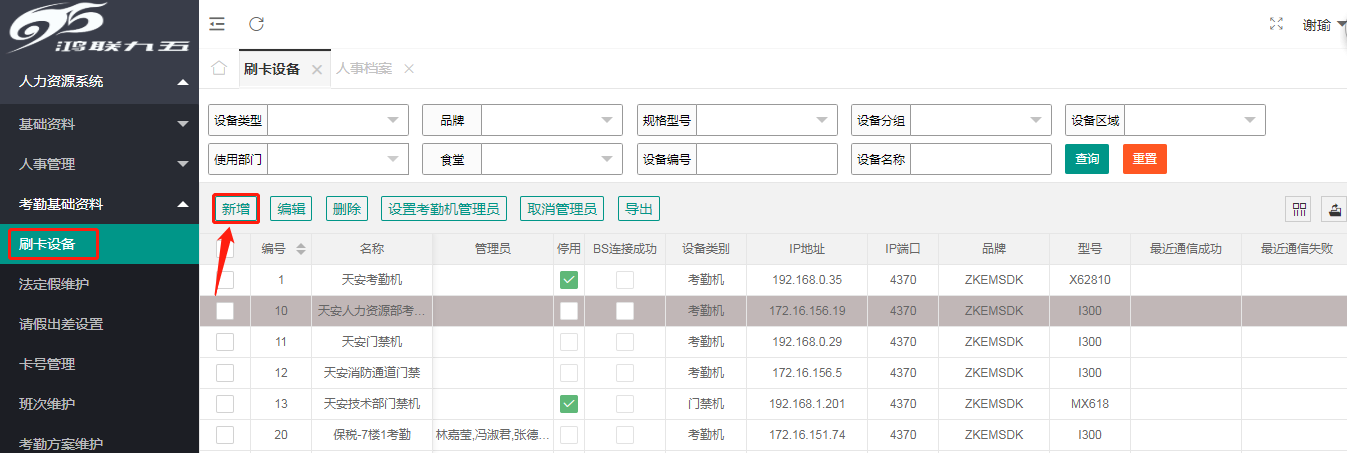
Task: Expand 基础资料 in the sidebar
Action: [100, 124]
